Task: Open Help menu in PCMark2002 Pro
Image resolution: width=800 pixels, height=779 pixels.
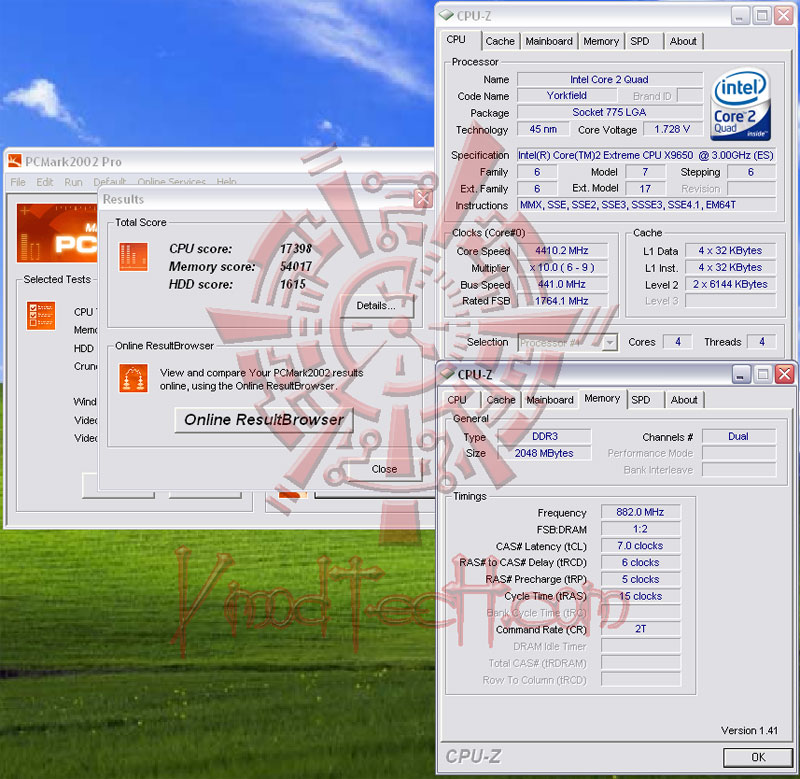Action: coord(226,182)
